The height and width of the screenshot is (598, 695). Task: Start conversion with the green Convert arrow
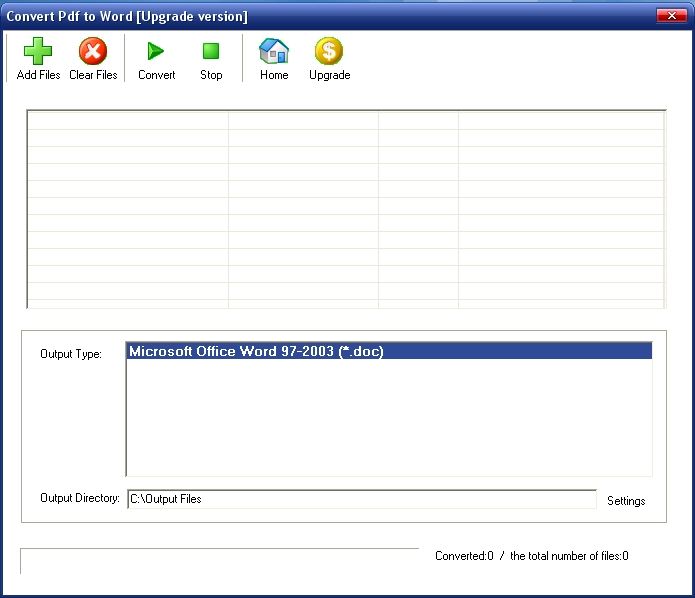(156, 51)
